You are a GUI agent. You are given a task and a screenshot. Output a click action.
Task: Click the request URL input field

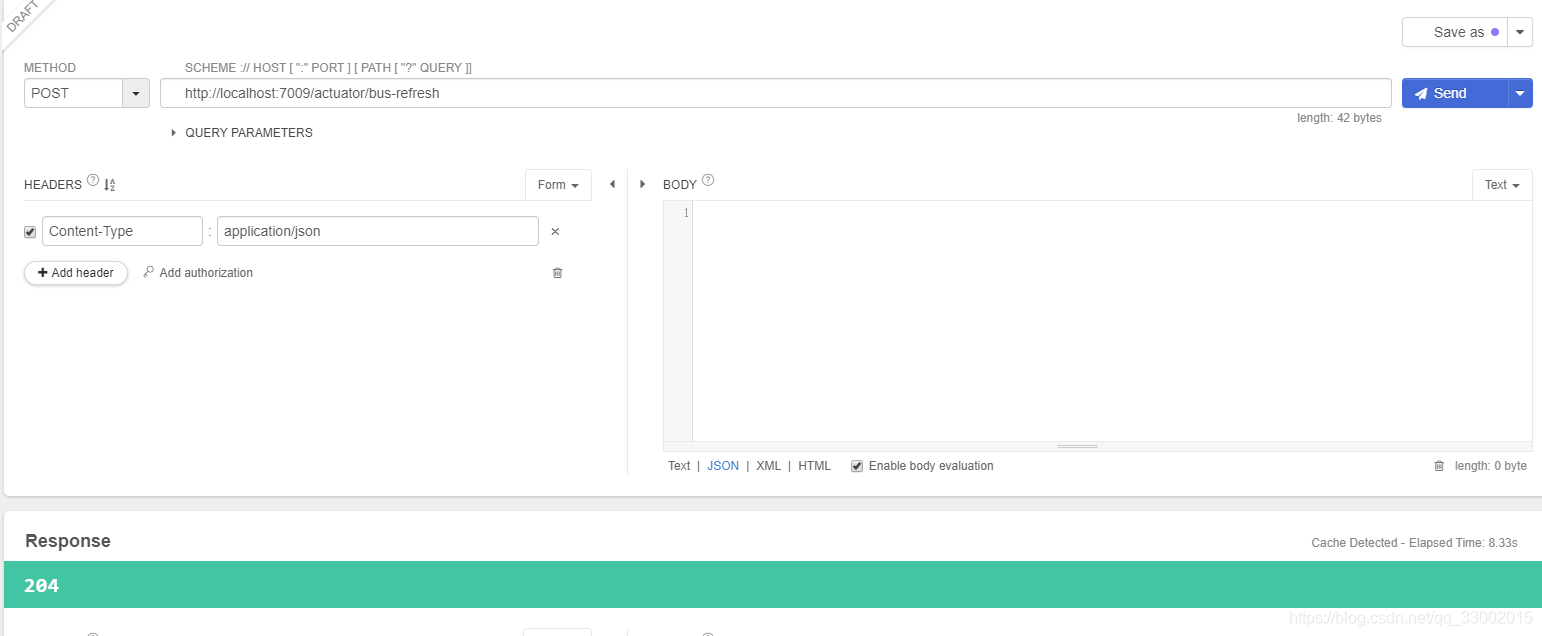click(x=775, y=93)
